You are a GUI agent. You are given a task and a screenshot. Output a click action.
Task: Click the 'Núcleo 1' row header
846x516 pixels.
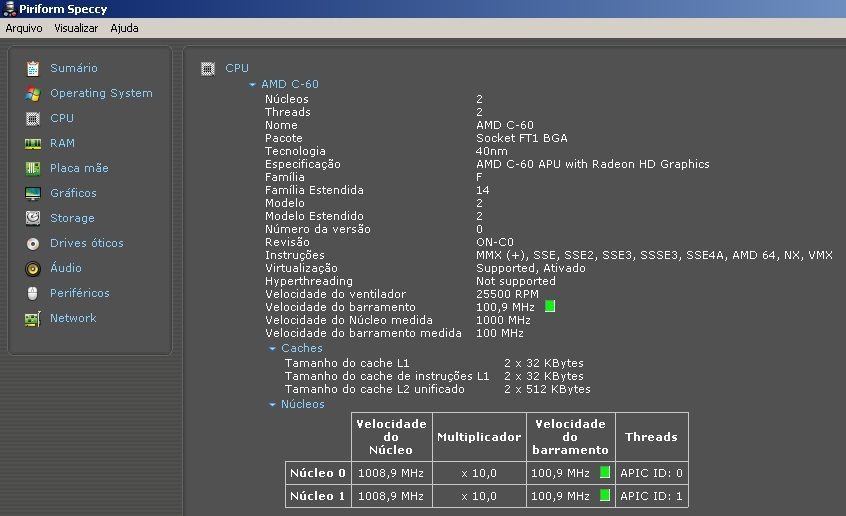point(318,495)
